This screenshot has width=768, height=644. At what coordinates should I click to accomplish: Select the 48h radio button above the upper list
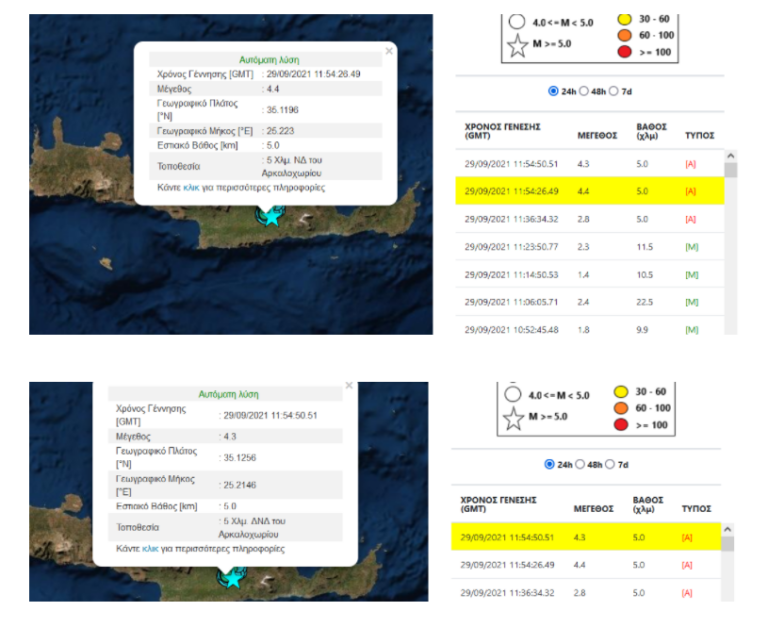pyautogui.click(x=584, y=91)
